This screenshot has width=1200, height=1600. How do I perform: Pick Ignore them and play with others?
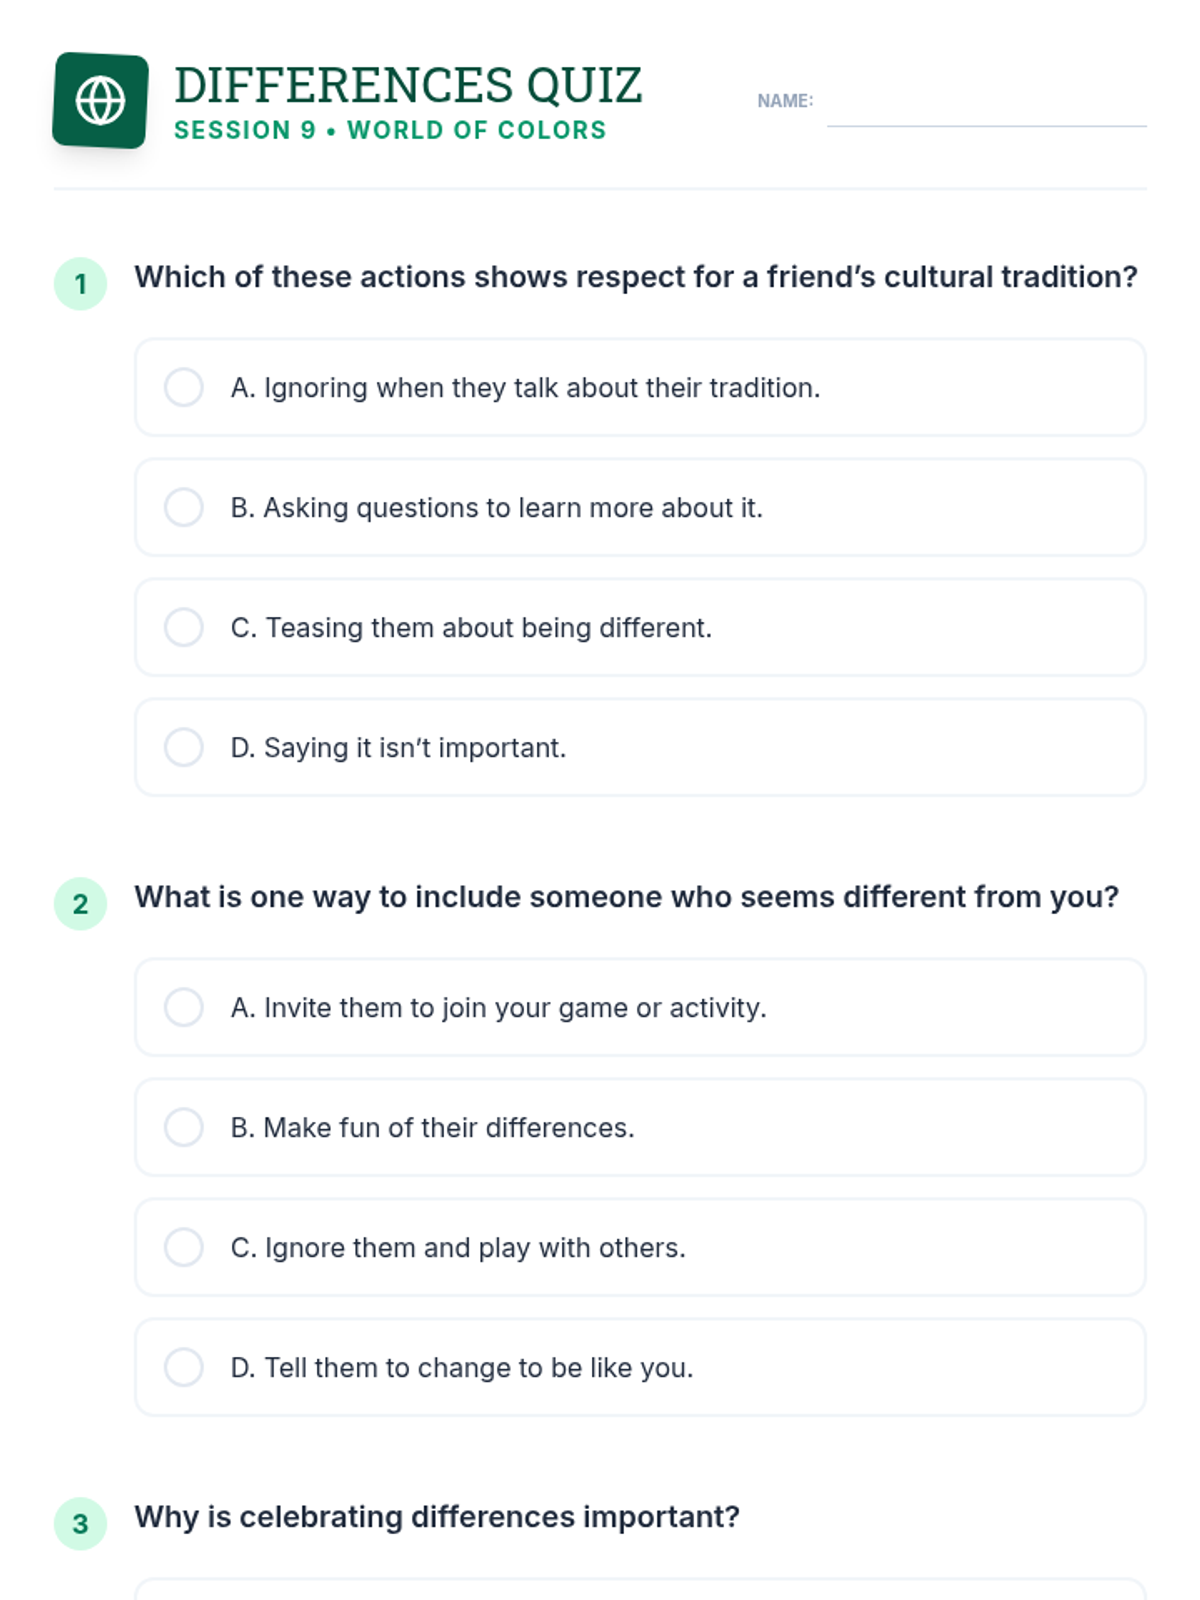pos(184,1247)
